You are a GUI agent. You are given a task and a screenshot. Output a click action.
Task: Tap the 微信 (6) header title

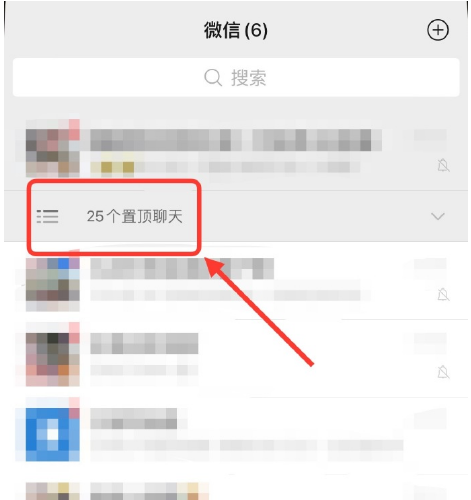pyautogui.click(x=236, y=30)
